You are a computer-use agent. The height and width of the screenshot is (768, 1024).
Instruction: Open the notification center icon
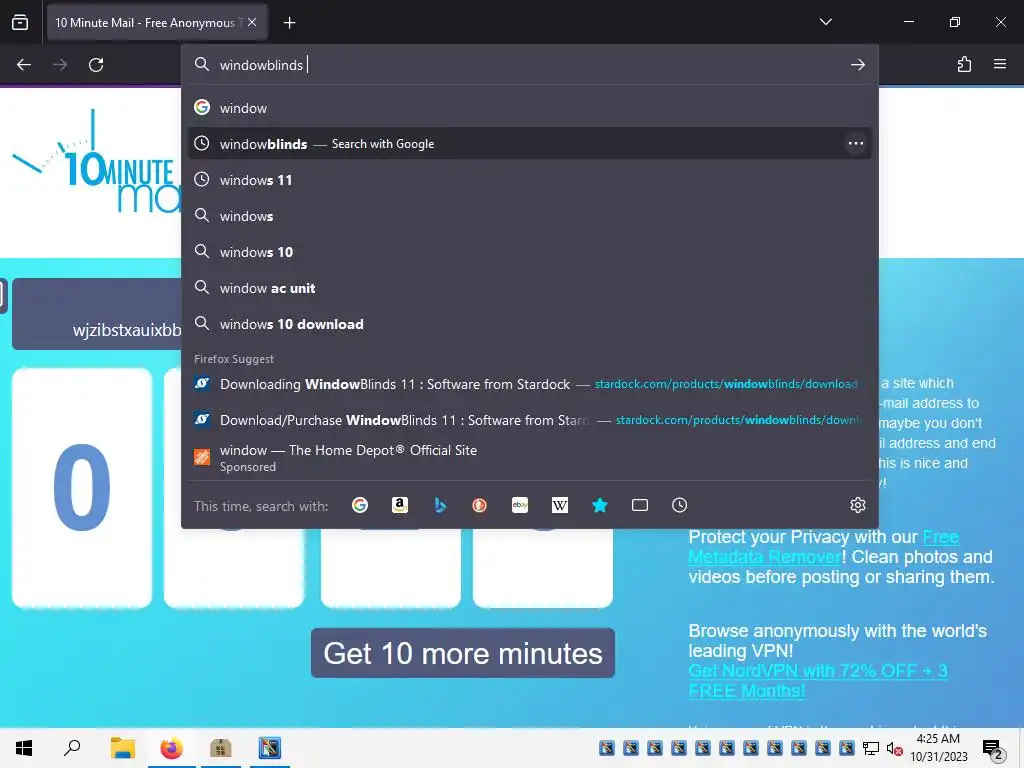(992, 748)
